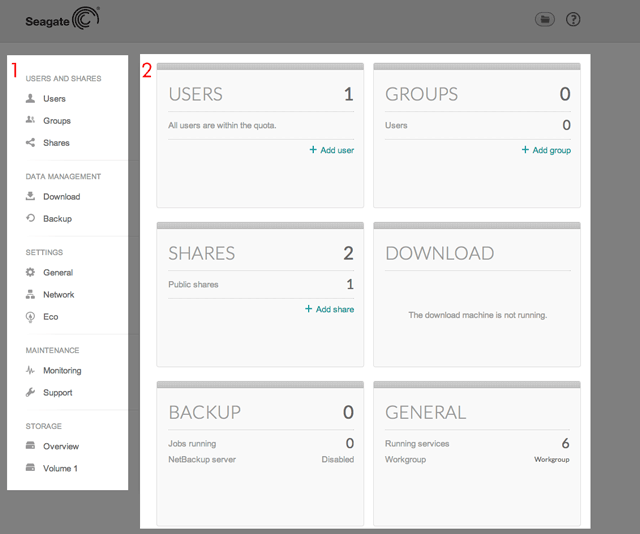Click the Download icon under Data Management
640x534 pixels.
31,197
